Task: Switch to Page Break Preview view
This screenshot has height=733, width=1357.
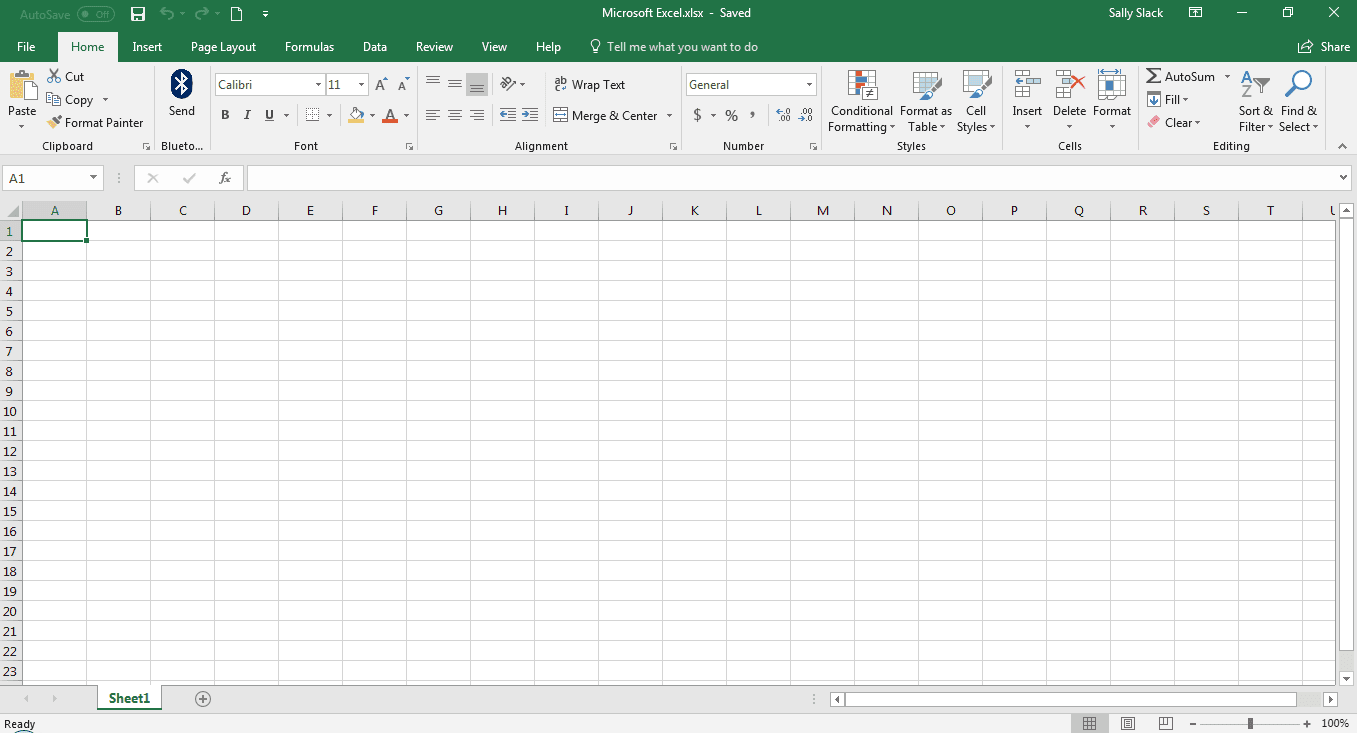Action: coord(1165,723)
